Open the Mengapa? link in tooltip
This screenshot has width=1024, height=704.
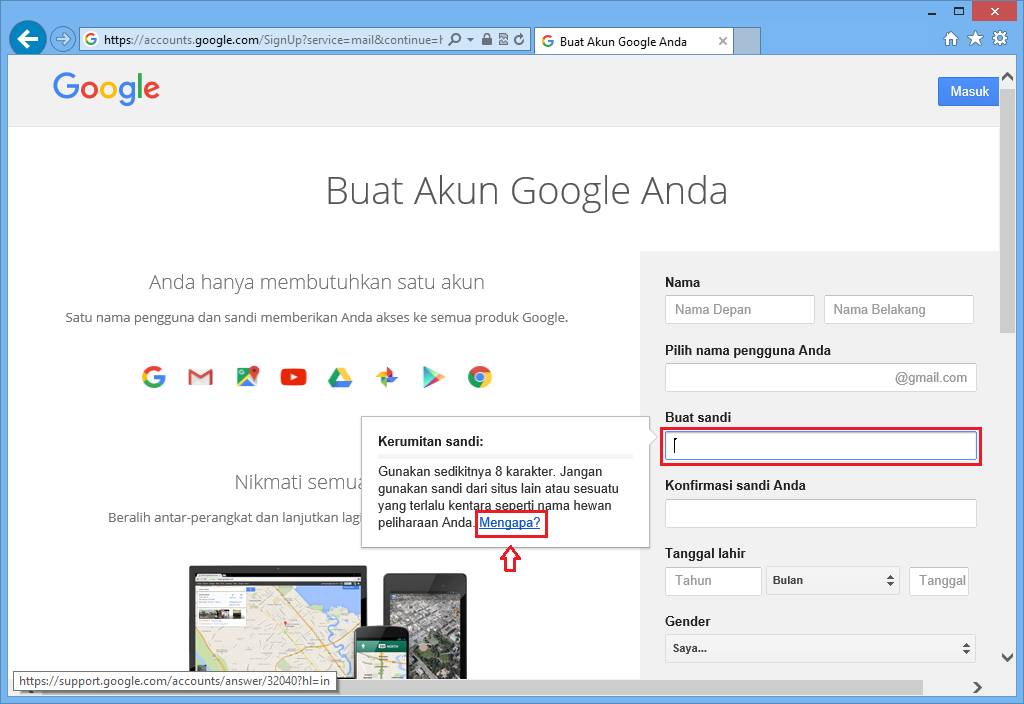510,522
